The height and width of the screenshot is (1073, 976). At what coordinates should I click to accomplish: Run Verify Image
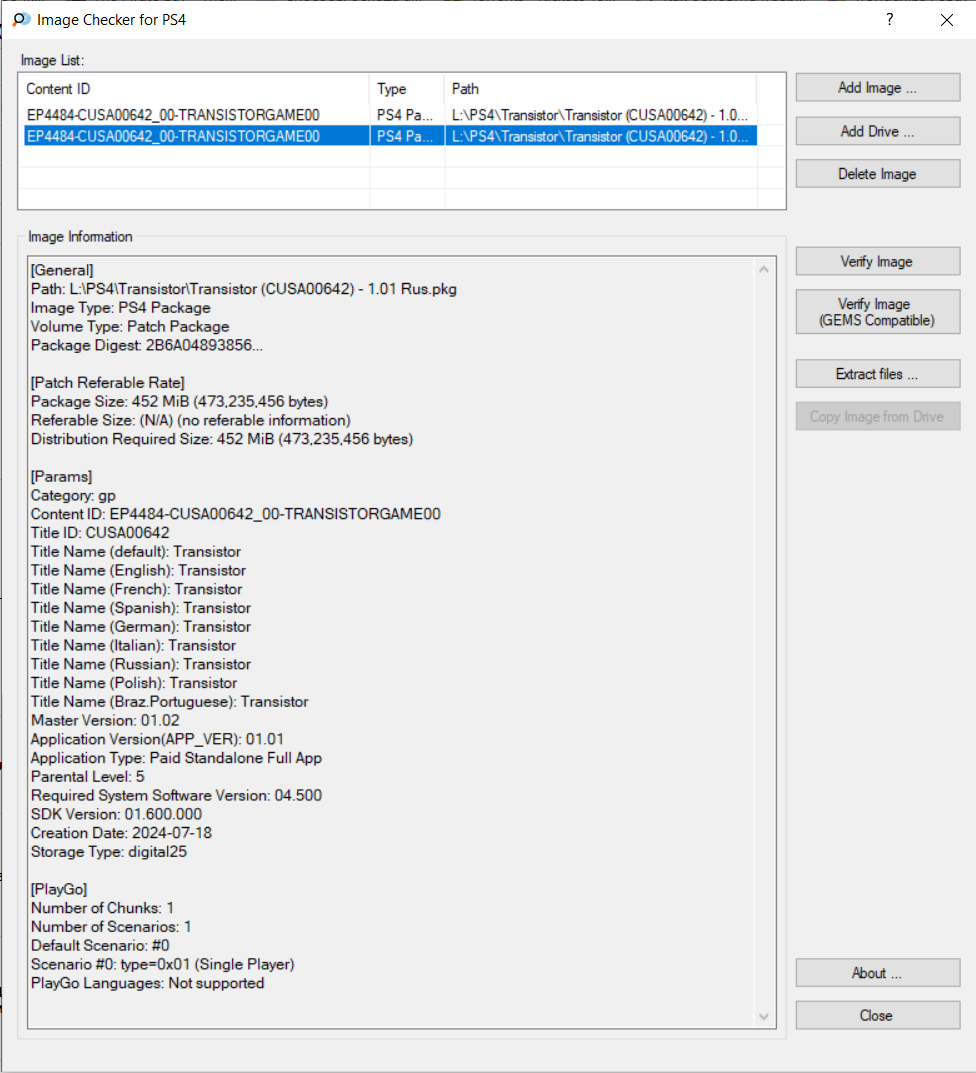coord(877,261)
